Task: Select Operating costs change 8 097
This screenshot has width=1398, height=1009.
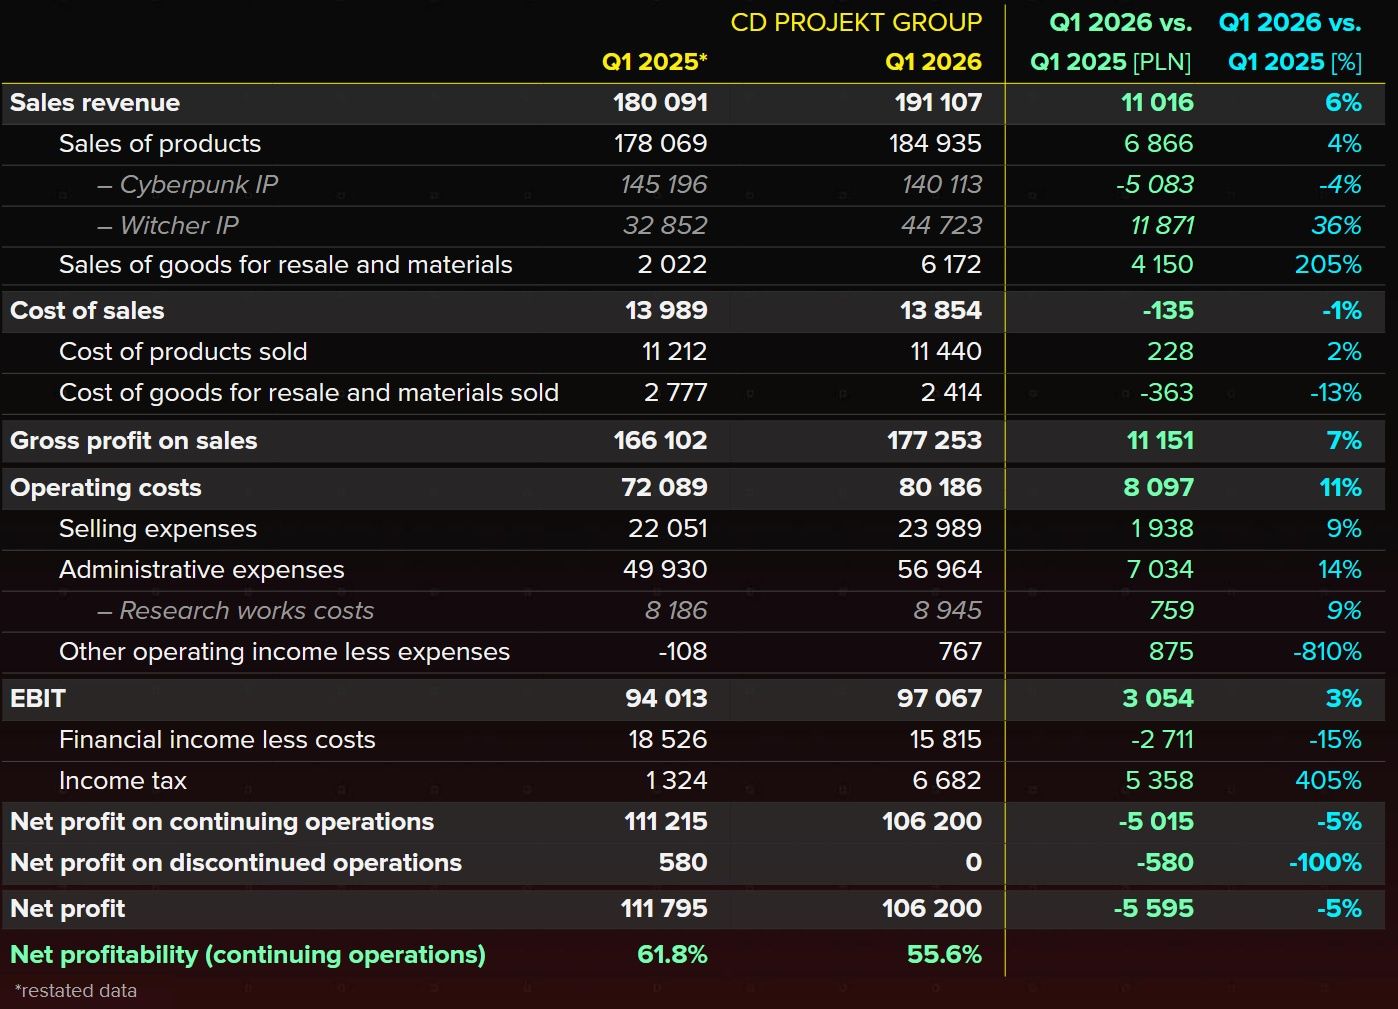Action: coord(1158,488)
